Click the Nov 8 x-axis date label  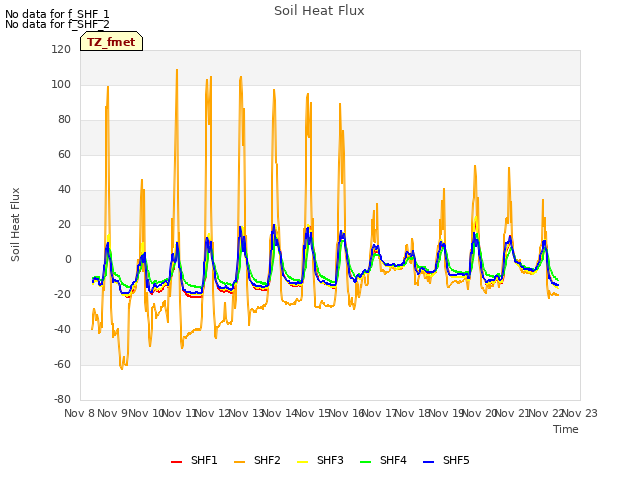tap(80, 413)
